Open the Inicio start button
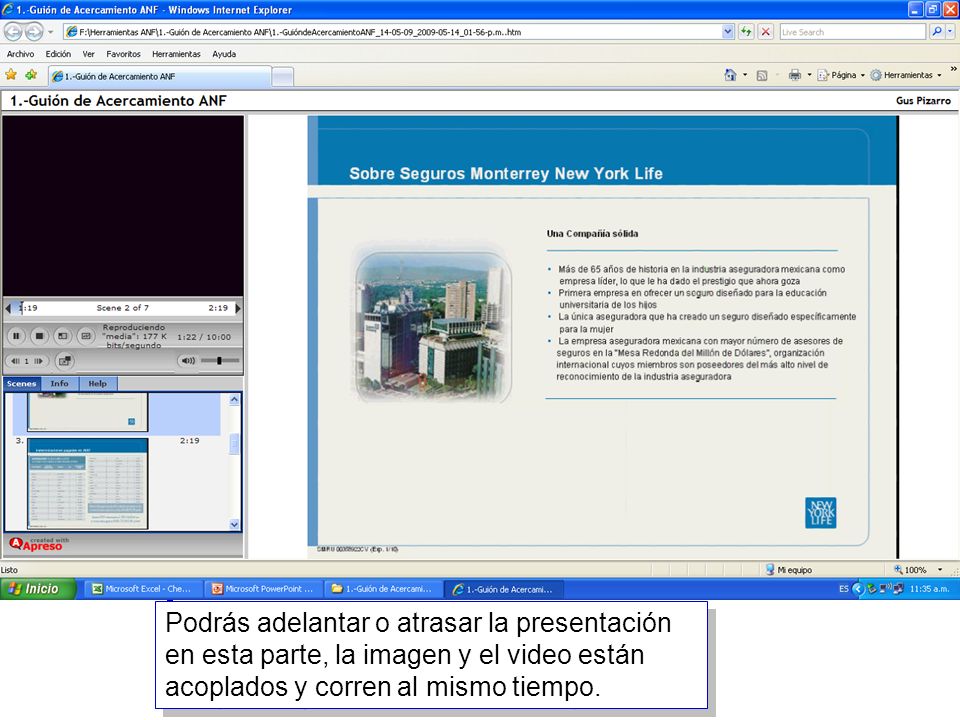 coord(38,589)
